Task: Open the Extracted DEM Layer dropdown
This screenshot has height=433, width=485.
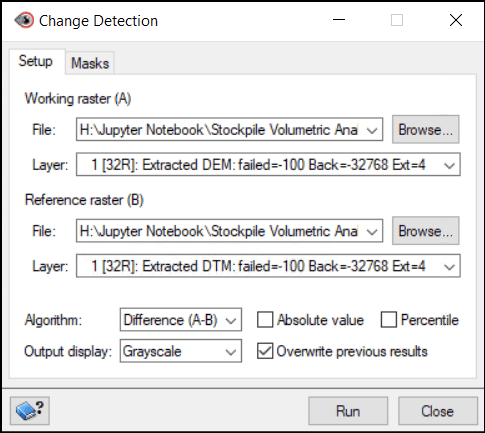Action: [x=268, y=164]
